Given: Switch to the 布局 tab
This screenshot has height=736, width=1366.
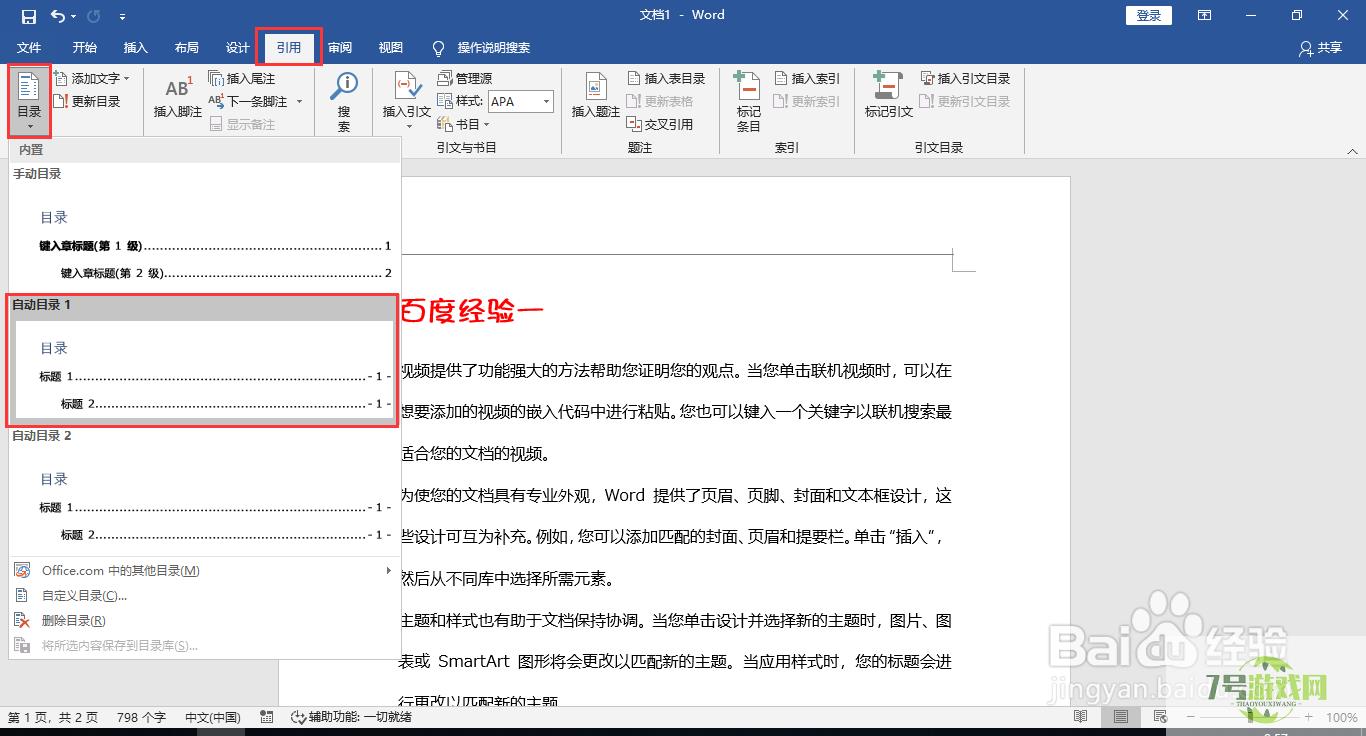Looking at the screenshot, I should click(x=186, y=48).
